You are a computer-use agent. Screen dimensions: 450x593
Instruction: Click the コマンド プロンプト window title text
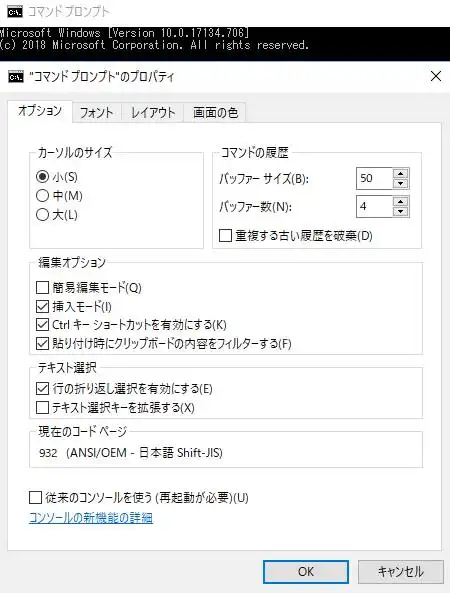point(69,12)
